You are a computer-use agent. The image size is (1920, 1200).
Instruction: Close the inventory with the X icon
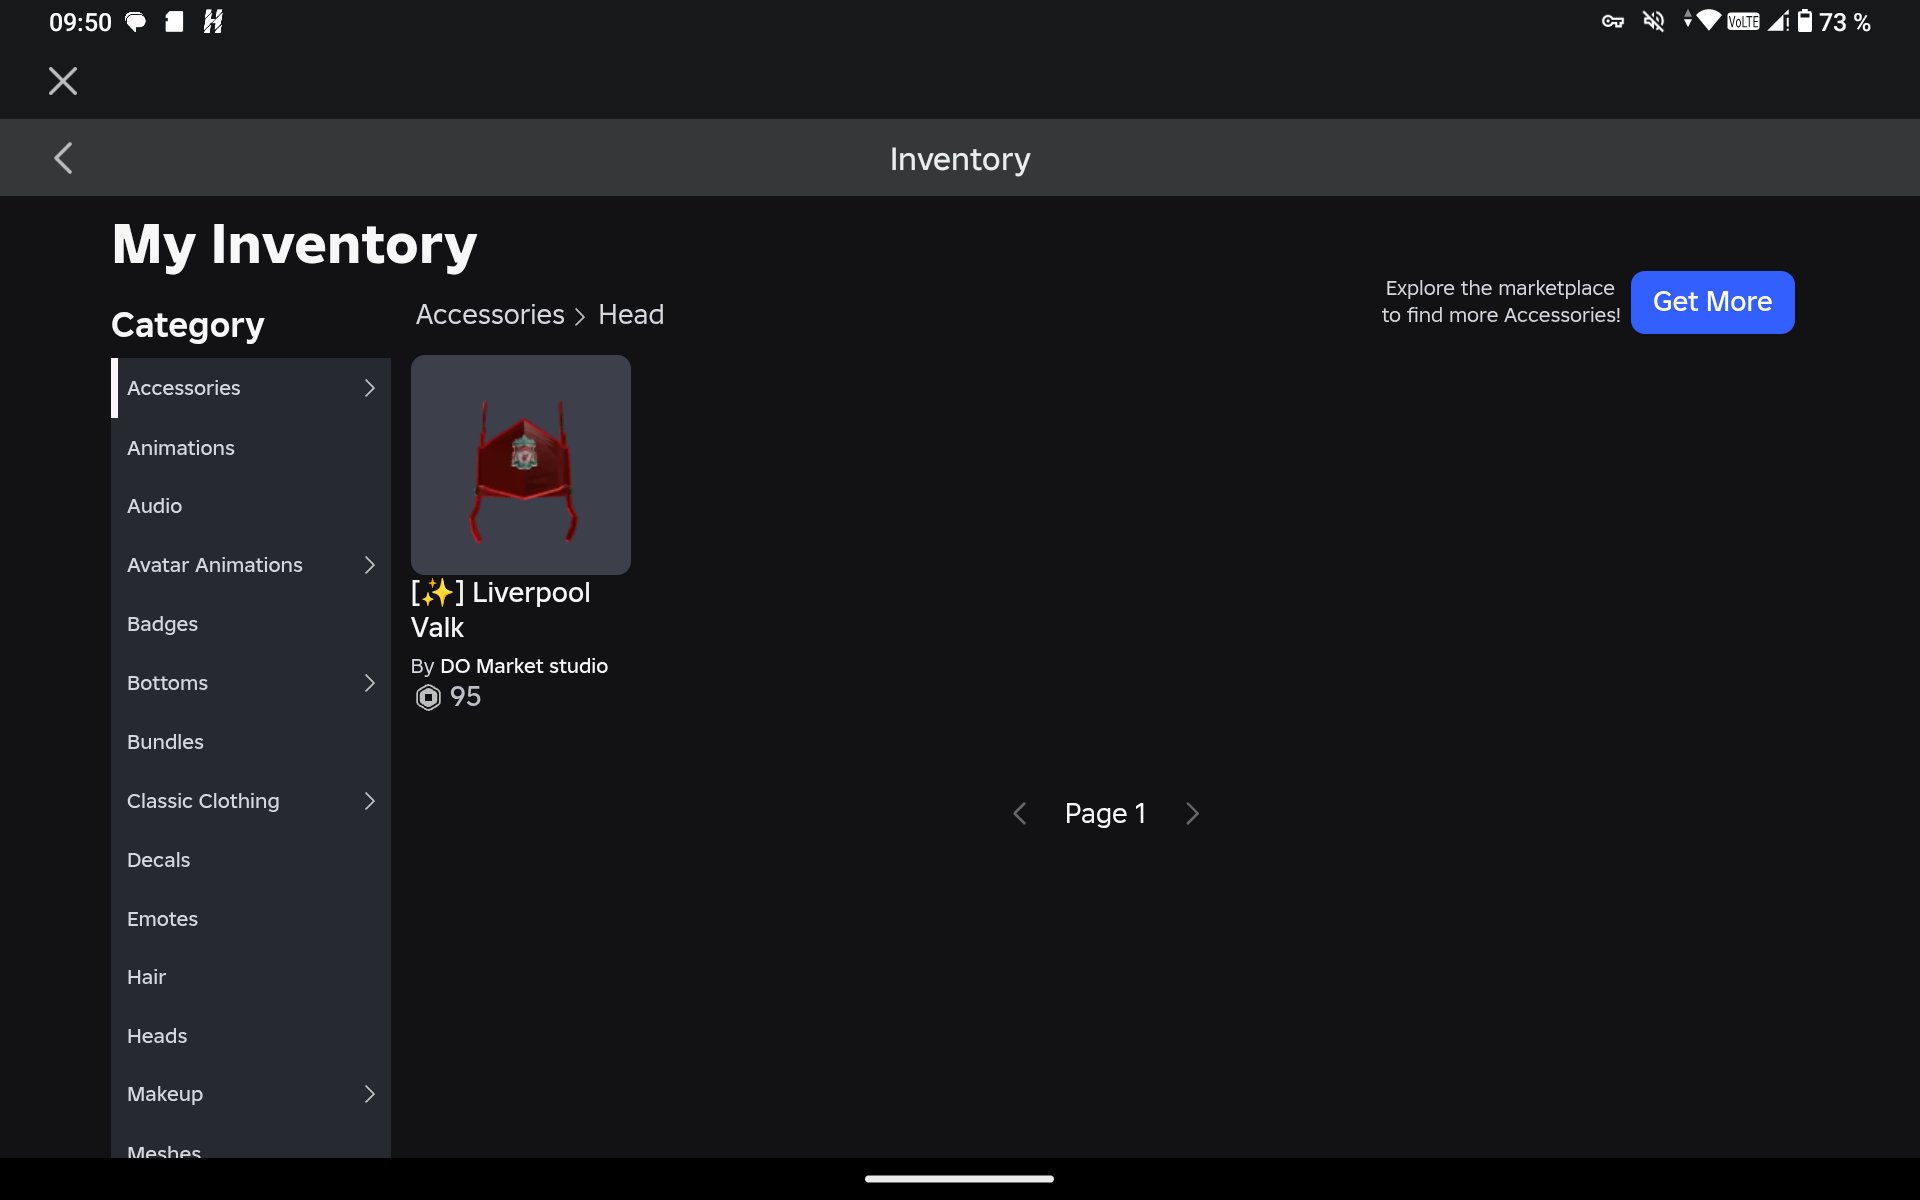[63, 81]
